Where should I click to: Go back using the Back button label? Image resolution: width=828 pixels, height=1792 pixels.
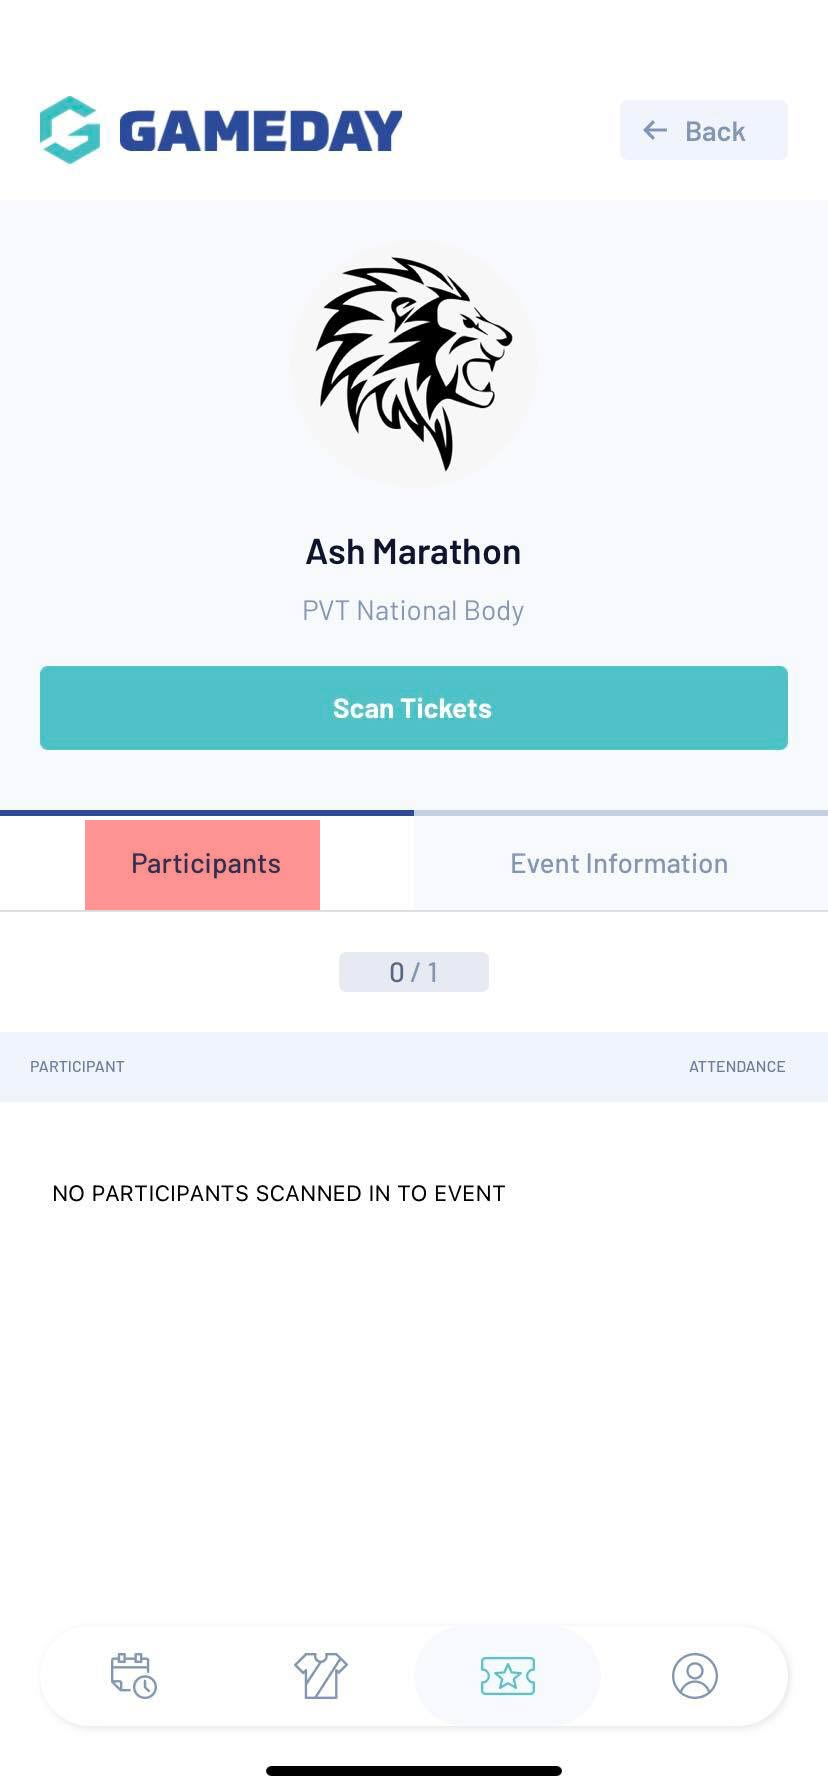(715, 131)
